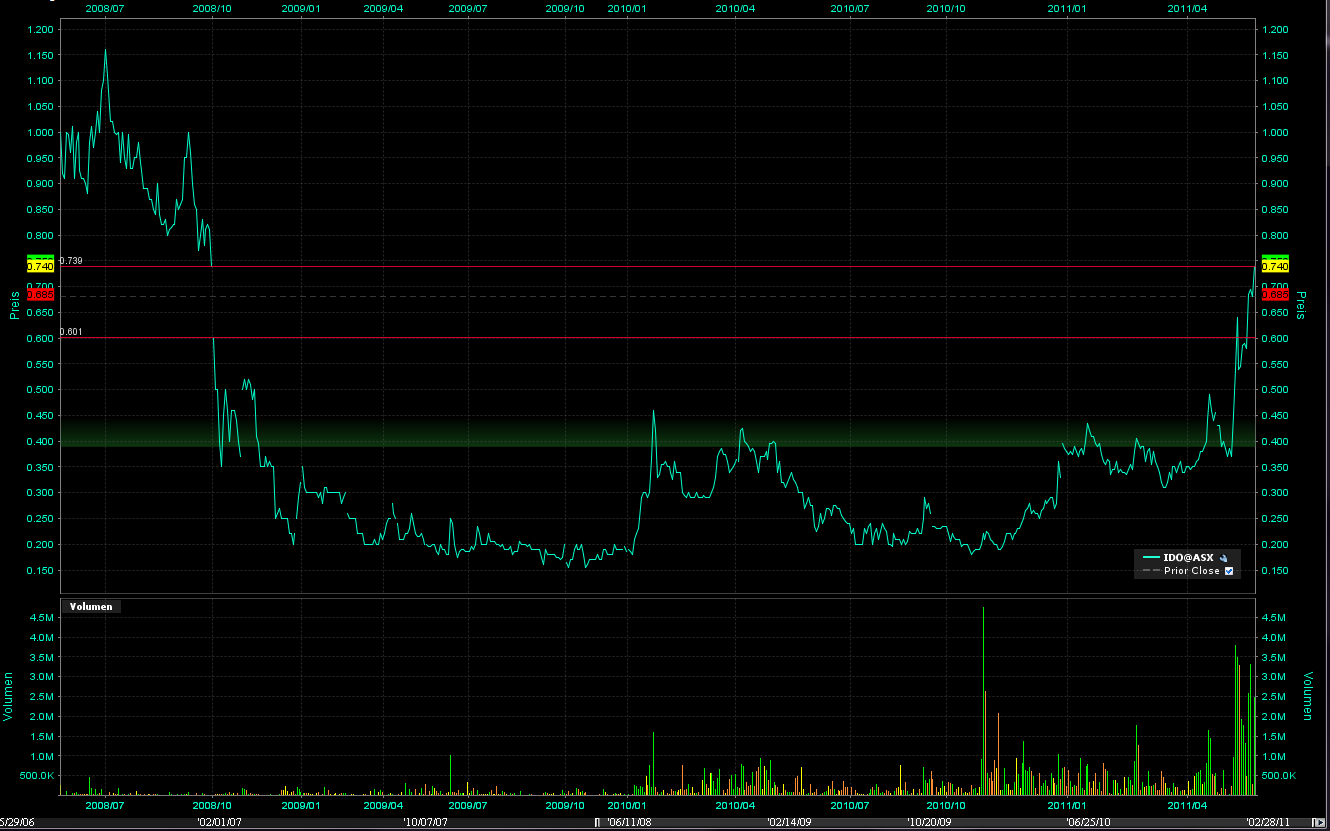Click the small marker next to '06/11/08 date
This screenshot has width=1330, height=831.
tap(598, 821)
